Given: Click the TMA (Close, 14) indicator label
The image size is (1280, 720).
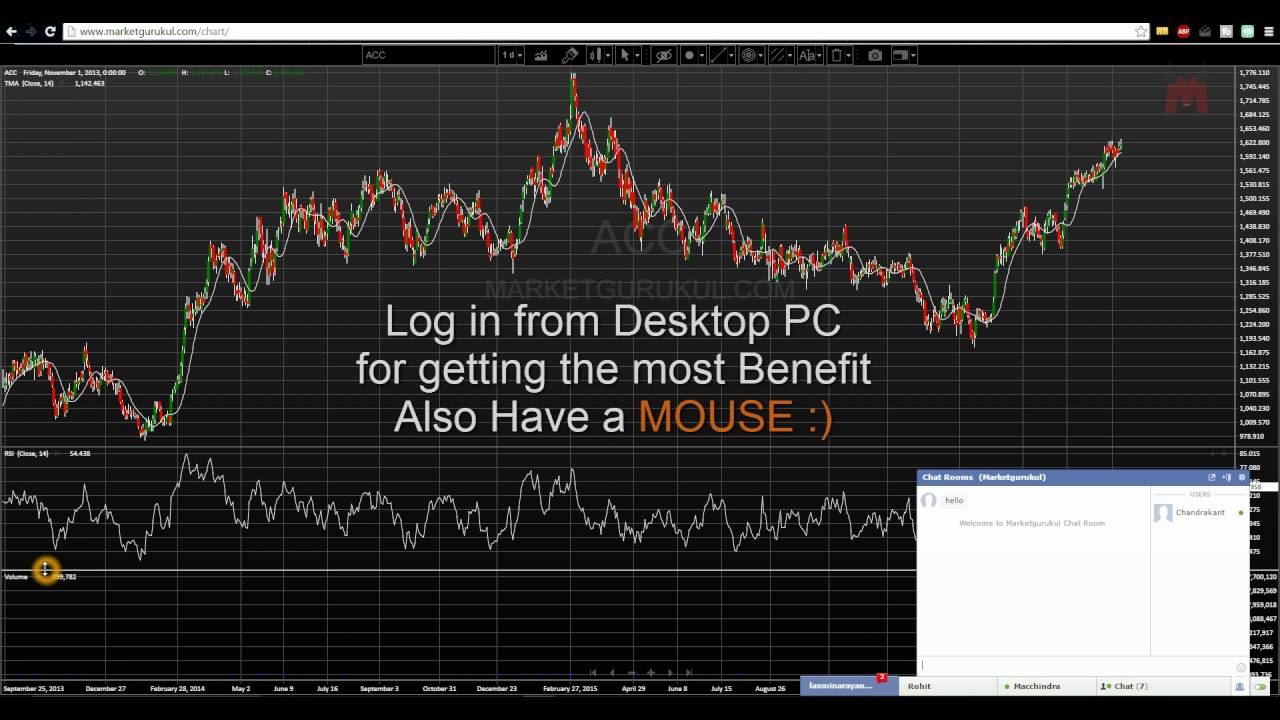Looking at the screenshot, I should [x=29, y=83].
